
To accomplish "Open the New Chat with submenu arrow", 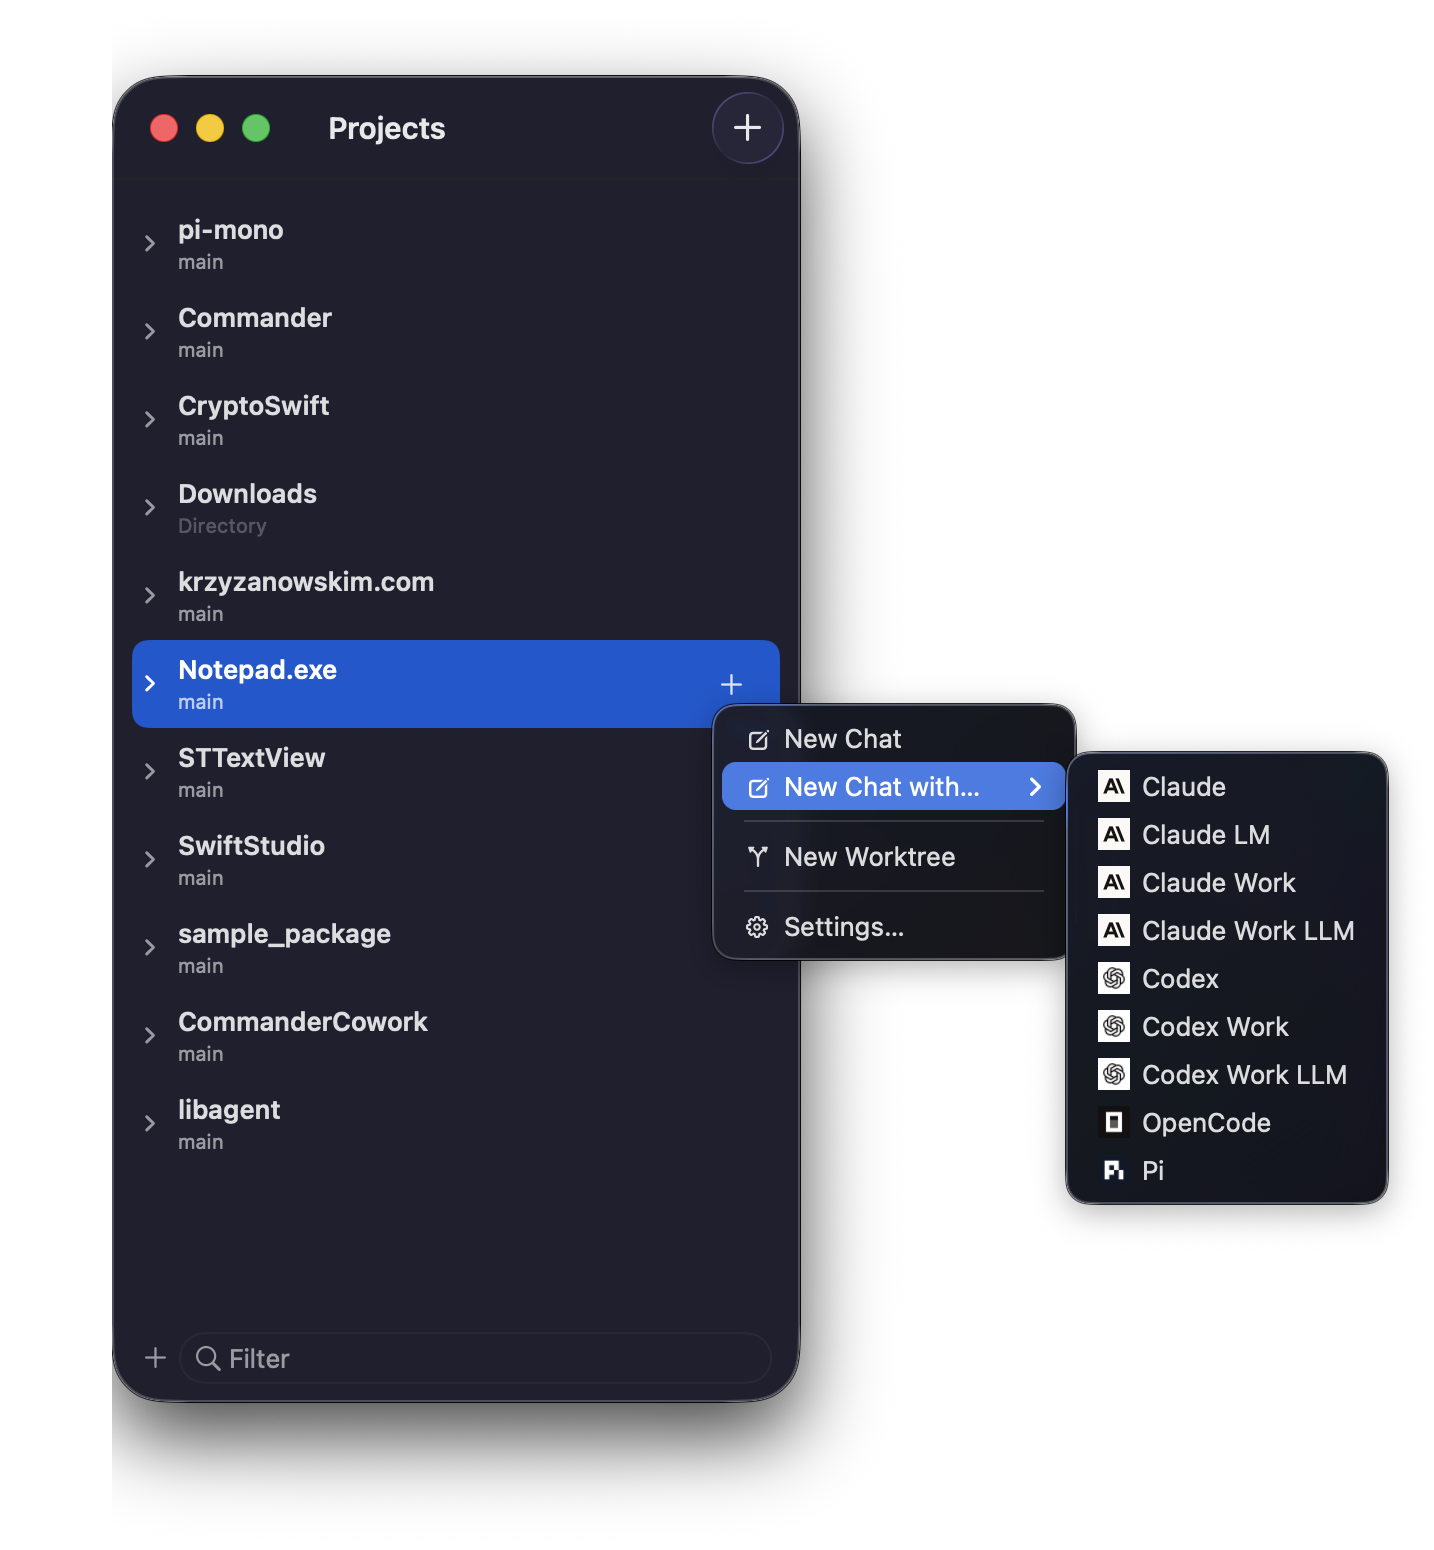I will tap(1034, 786).
